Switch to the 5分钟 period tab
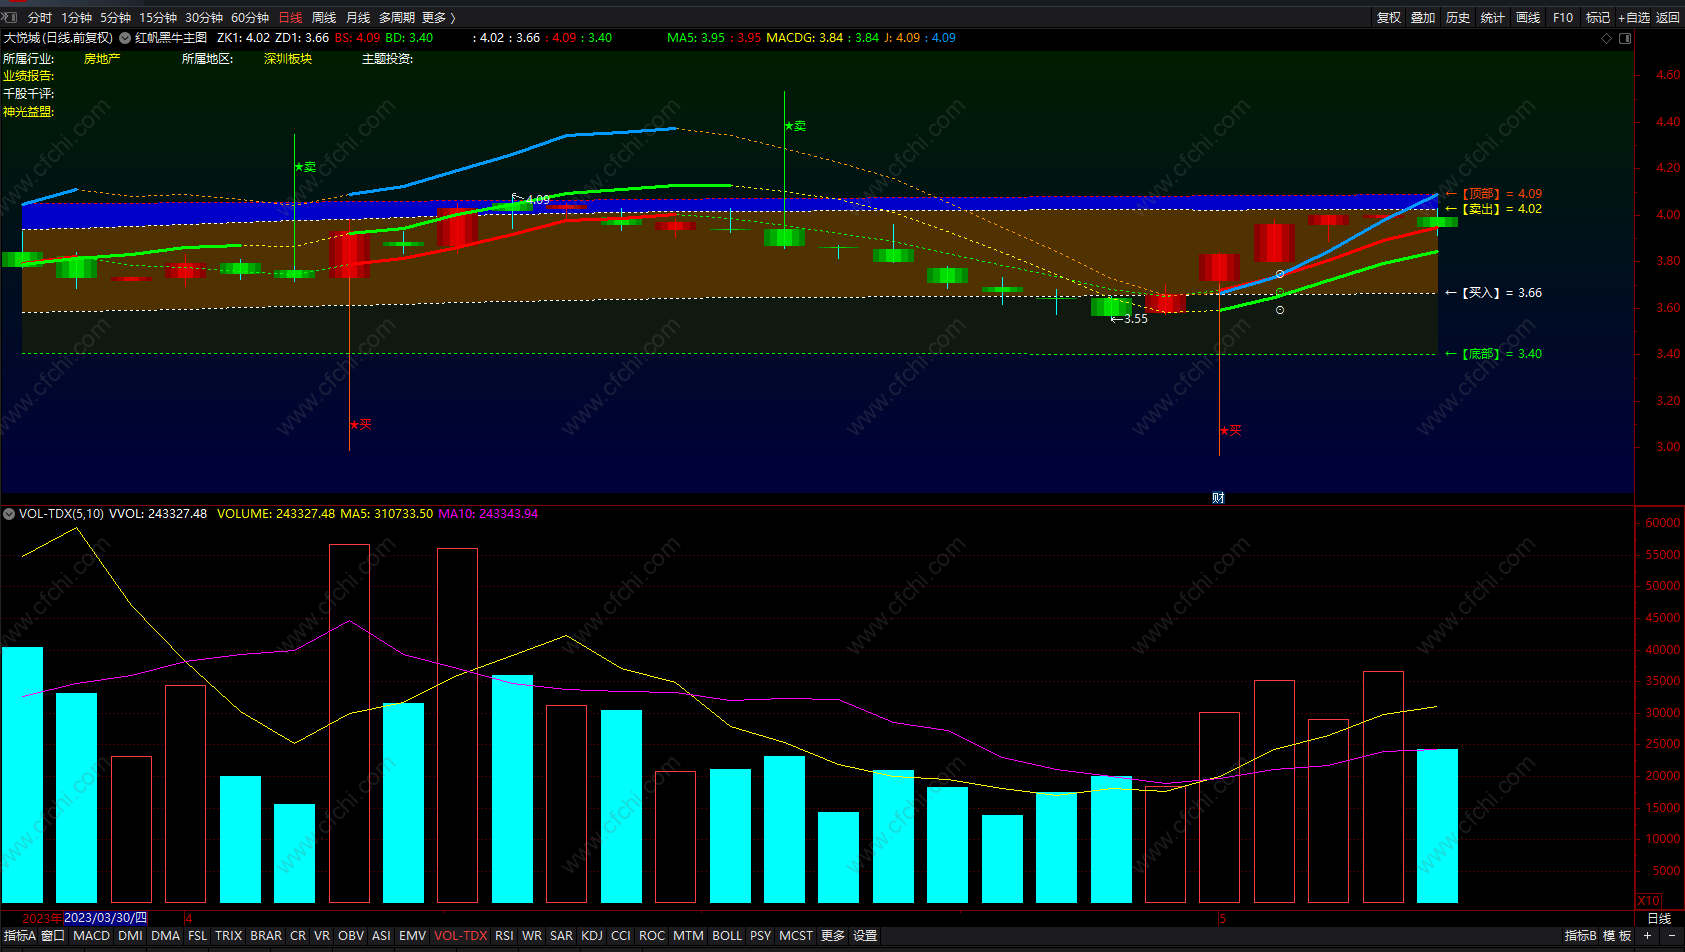Screen dimensions: 1685x952 [115, 18]
